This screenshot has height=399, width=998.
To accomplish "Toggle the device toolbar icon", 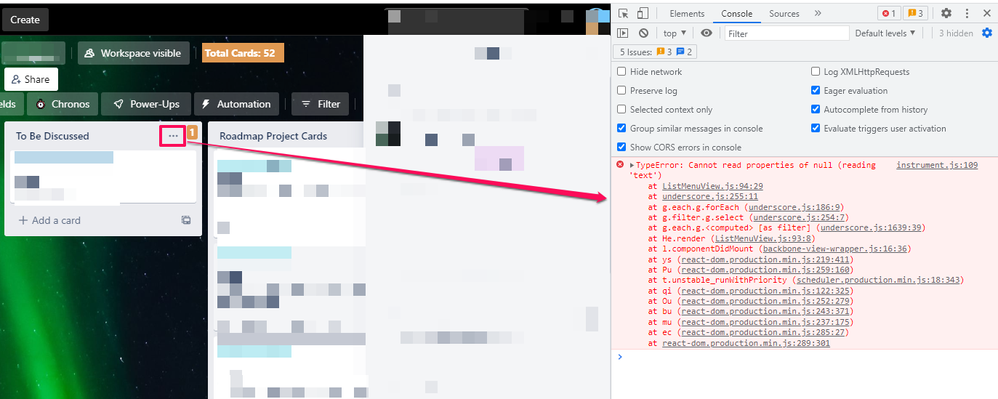I will click(643, 13).
